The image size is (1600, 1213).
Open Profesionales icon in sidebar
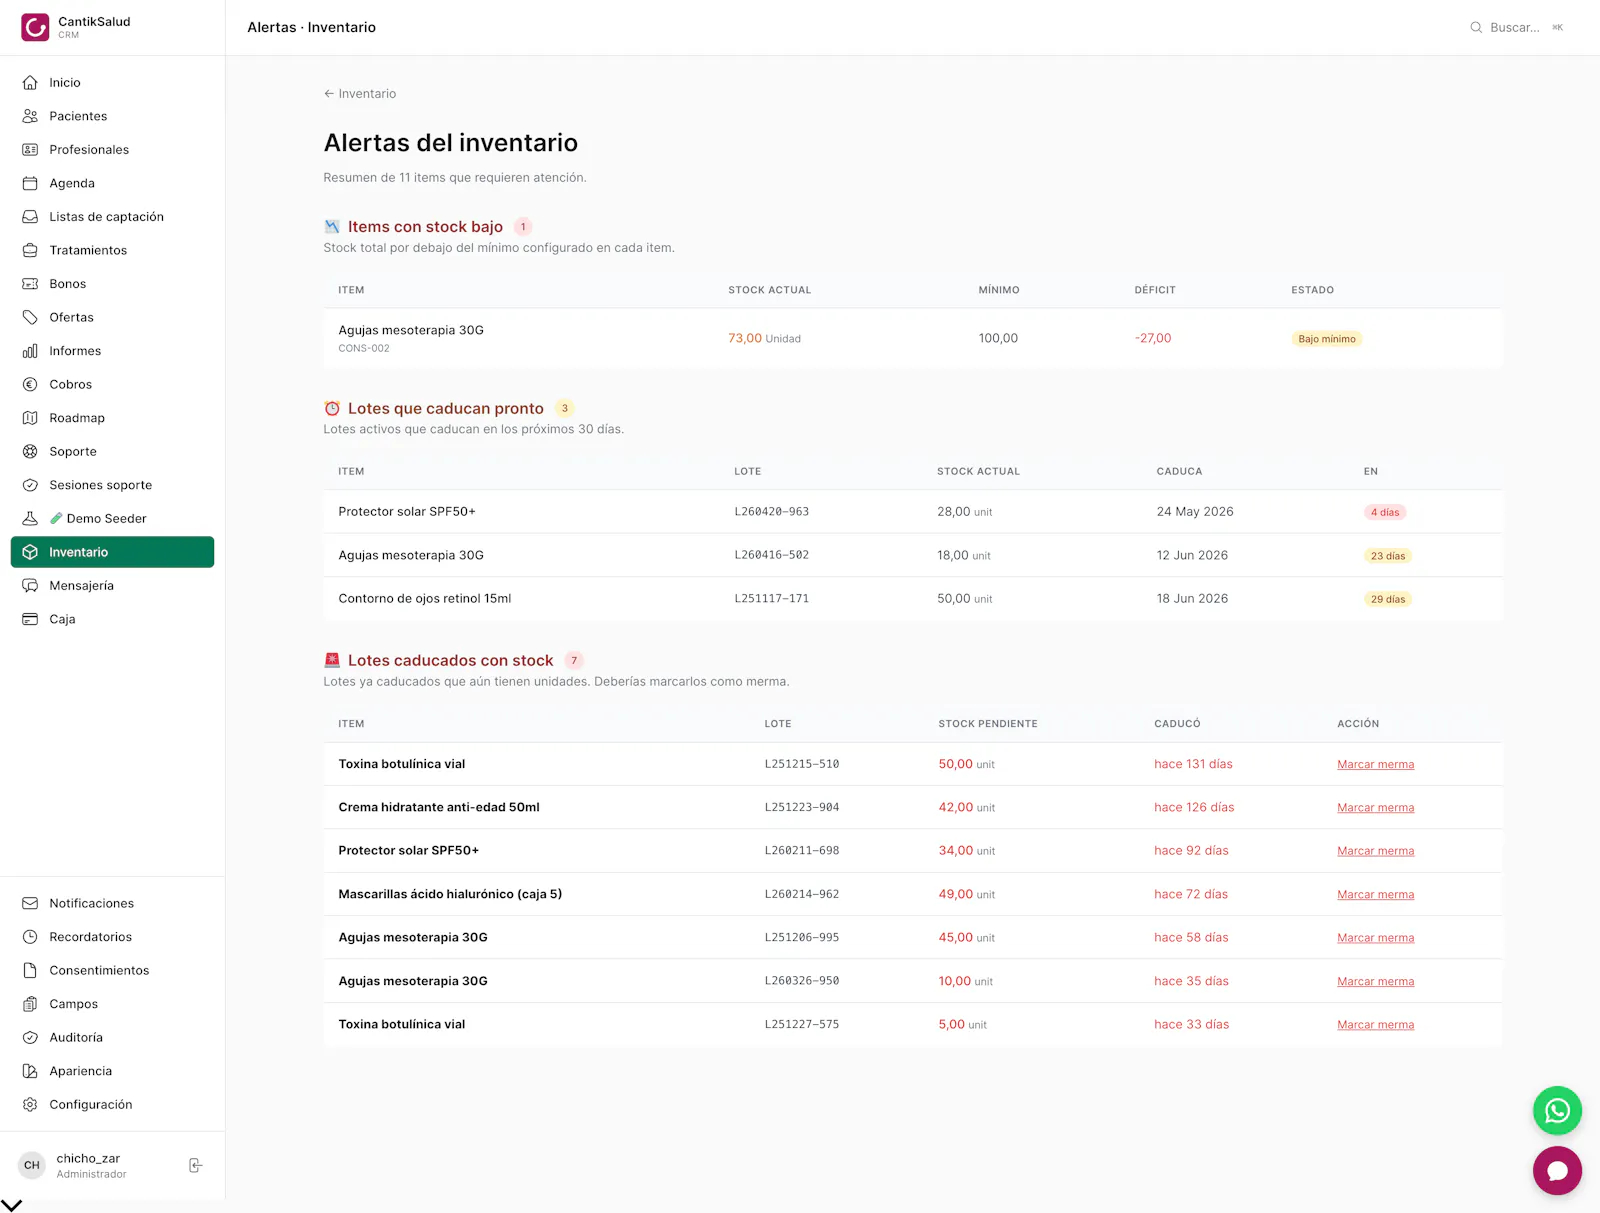pyautogui.click(x=30, y=150)
